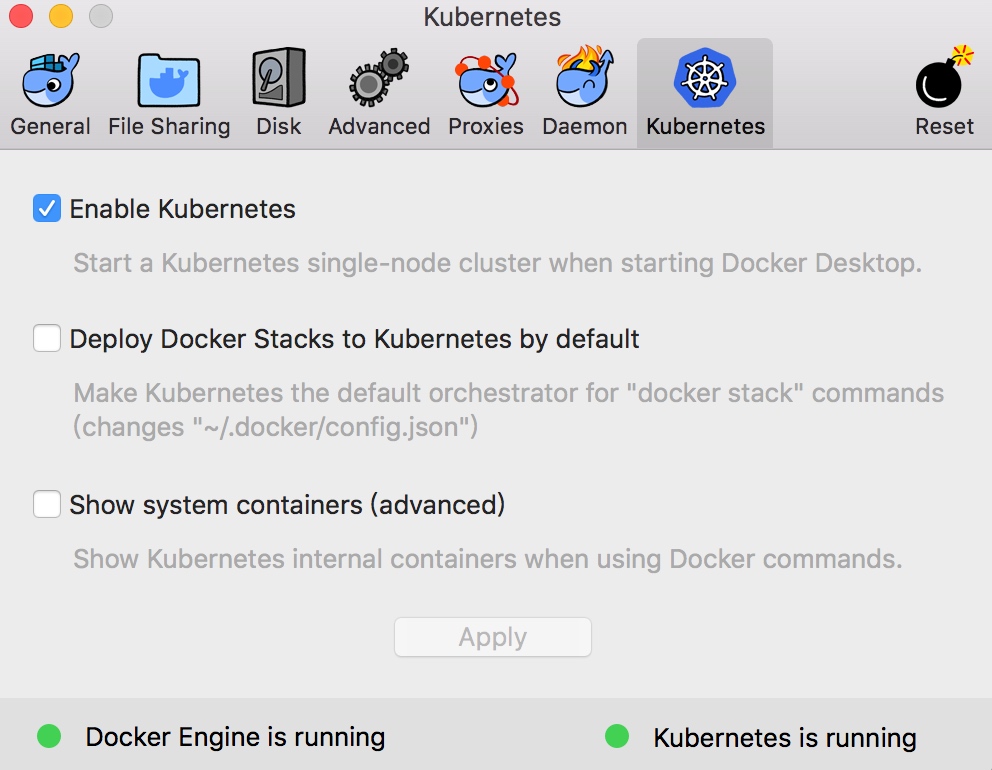Open the General settings whale icon
The image size is (992, 770).
pyautogui.click(x=50, y=82)
